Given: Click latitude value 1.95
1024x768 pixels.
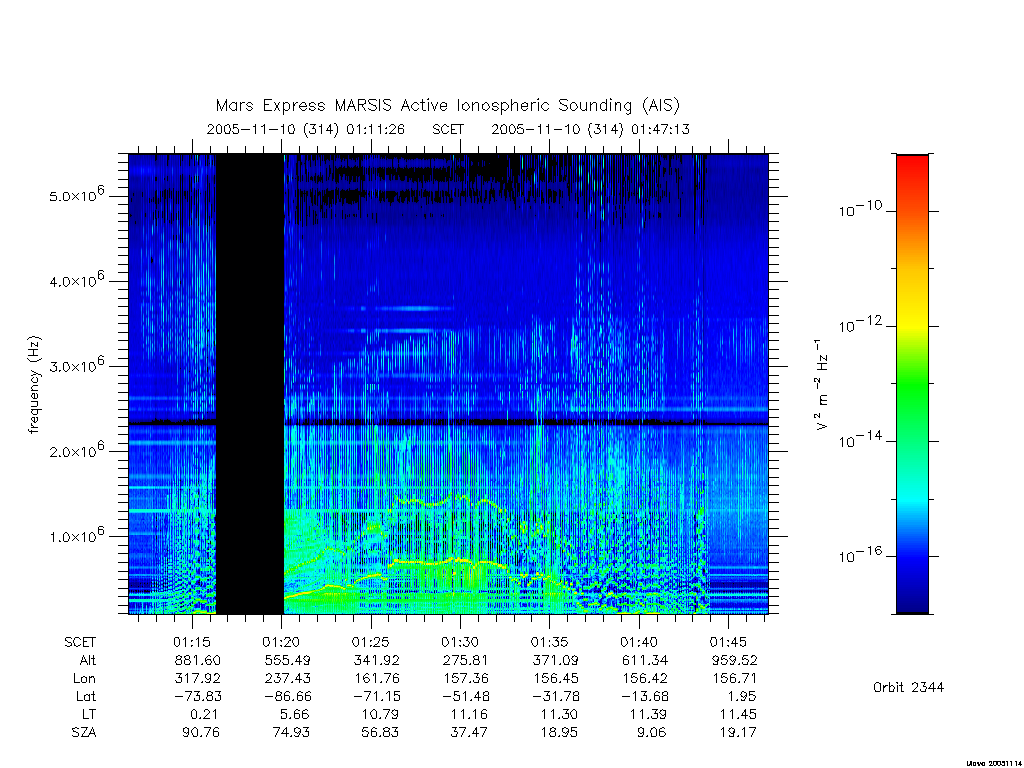Looking at the screenshot, I should tap(743, 696).
